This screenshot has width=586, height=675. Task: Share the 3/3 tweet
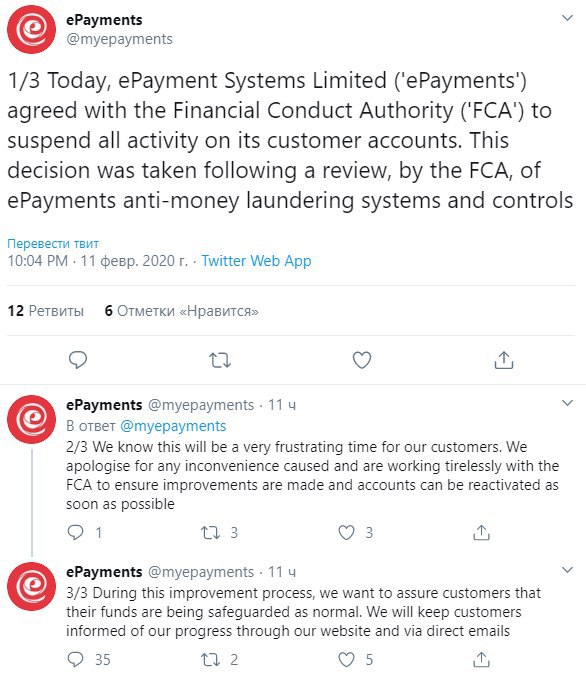[x=481, y=659]
